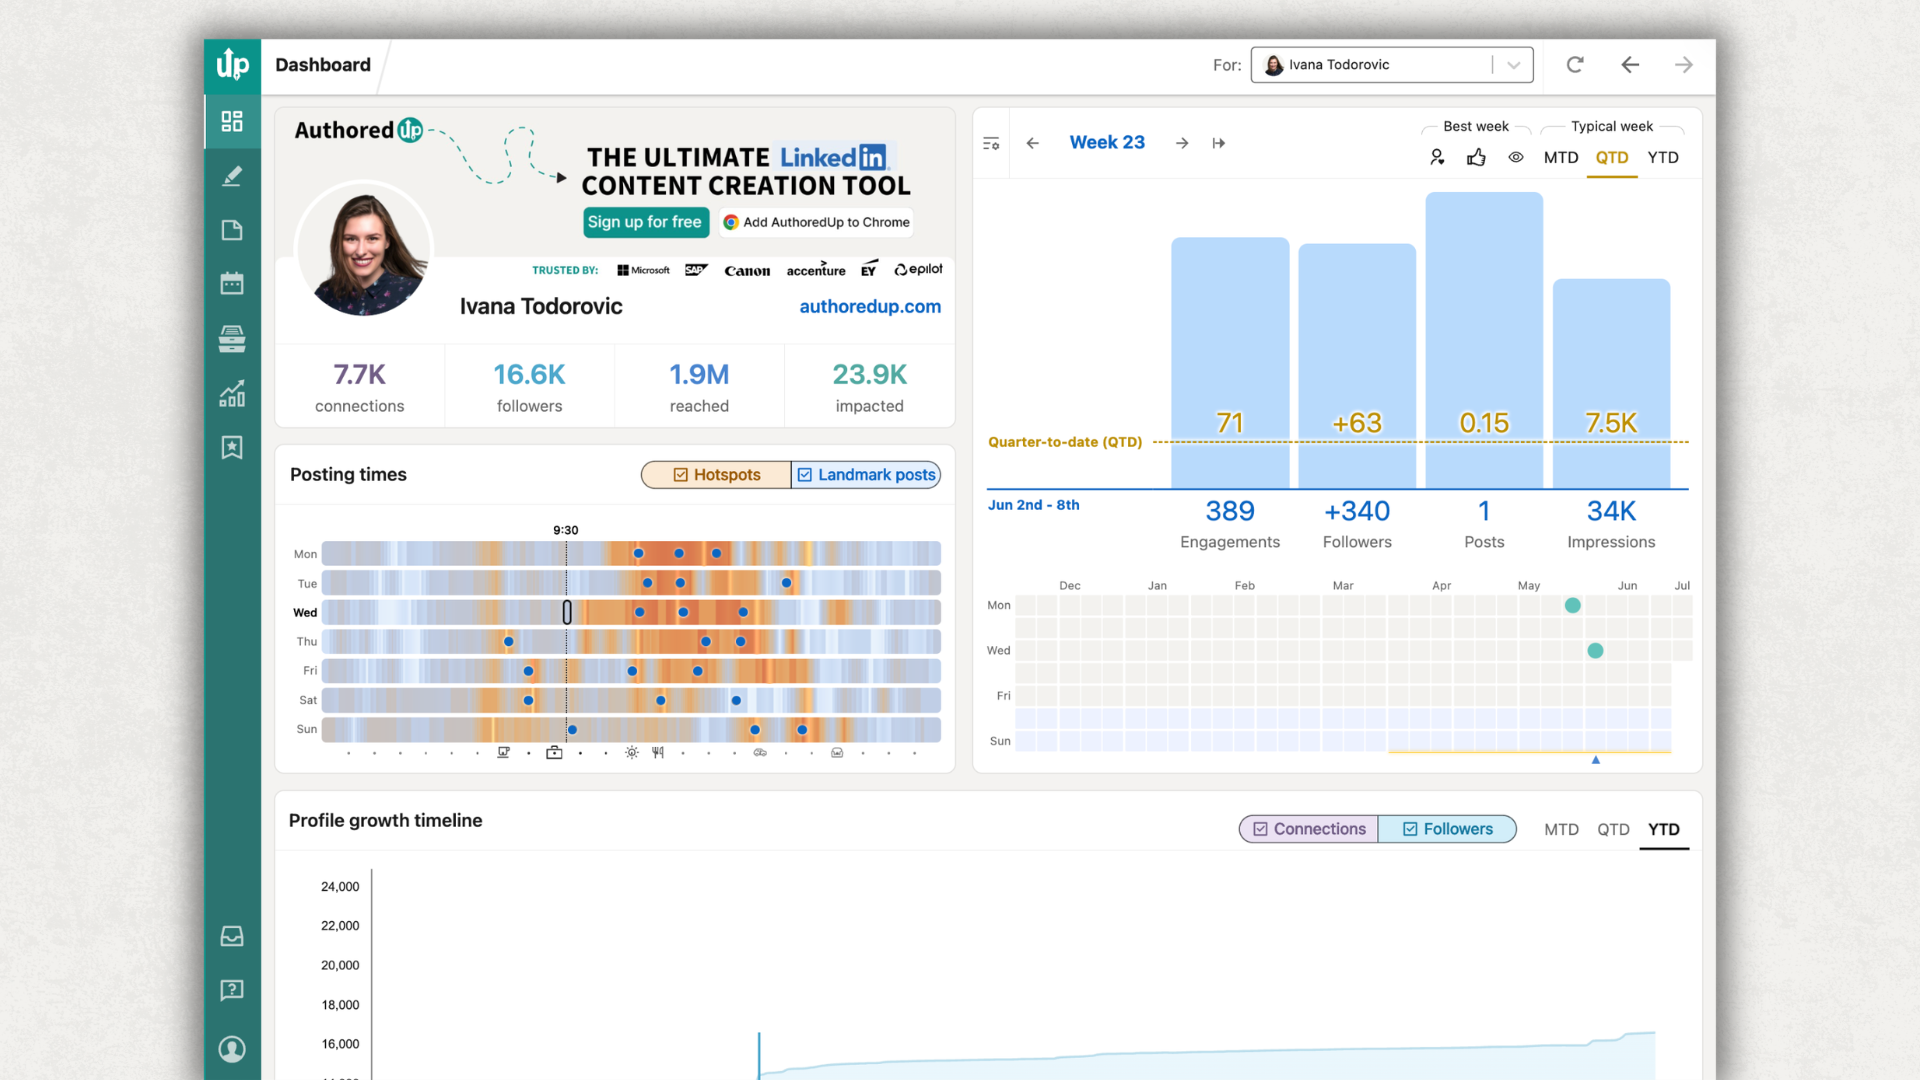Select YTD in profile growth timeline
The height and width of the screenshot is (1080, 1920).
click(1664, 830)
